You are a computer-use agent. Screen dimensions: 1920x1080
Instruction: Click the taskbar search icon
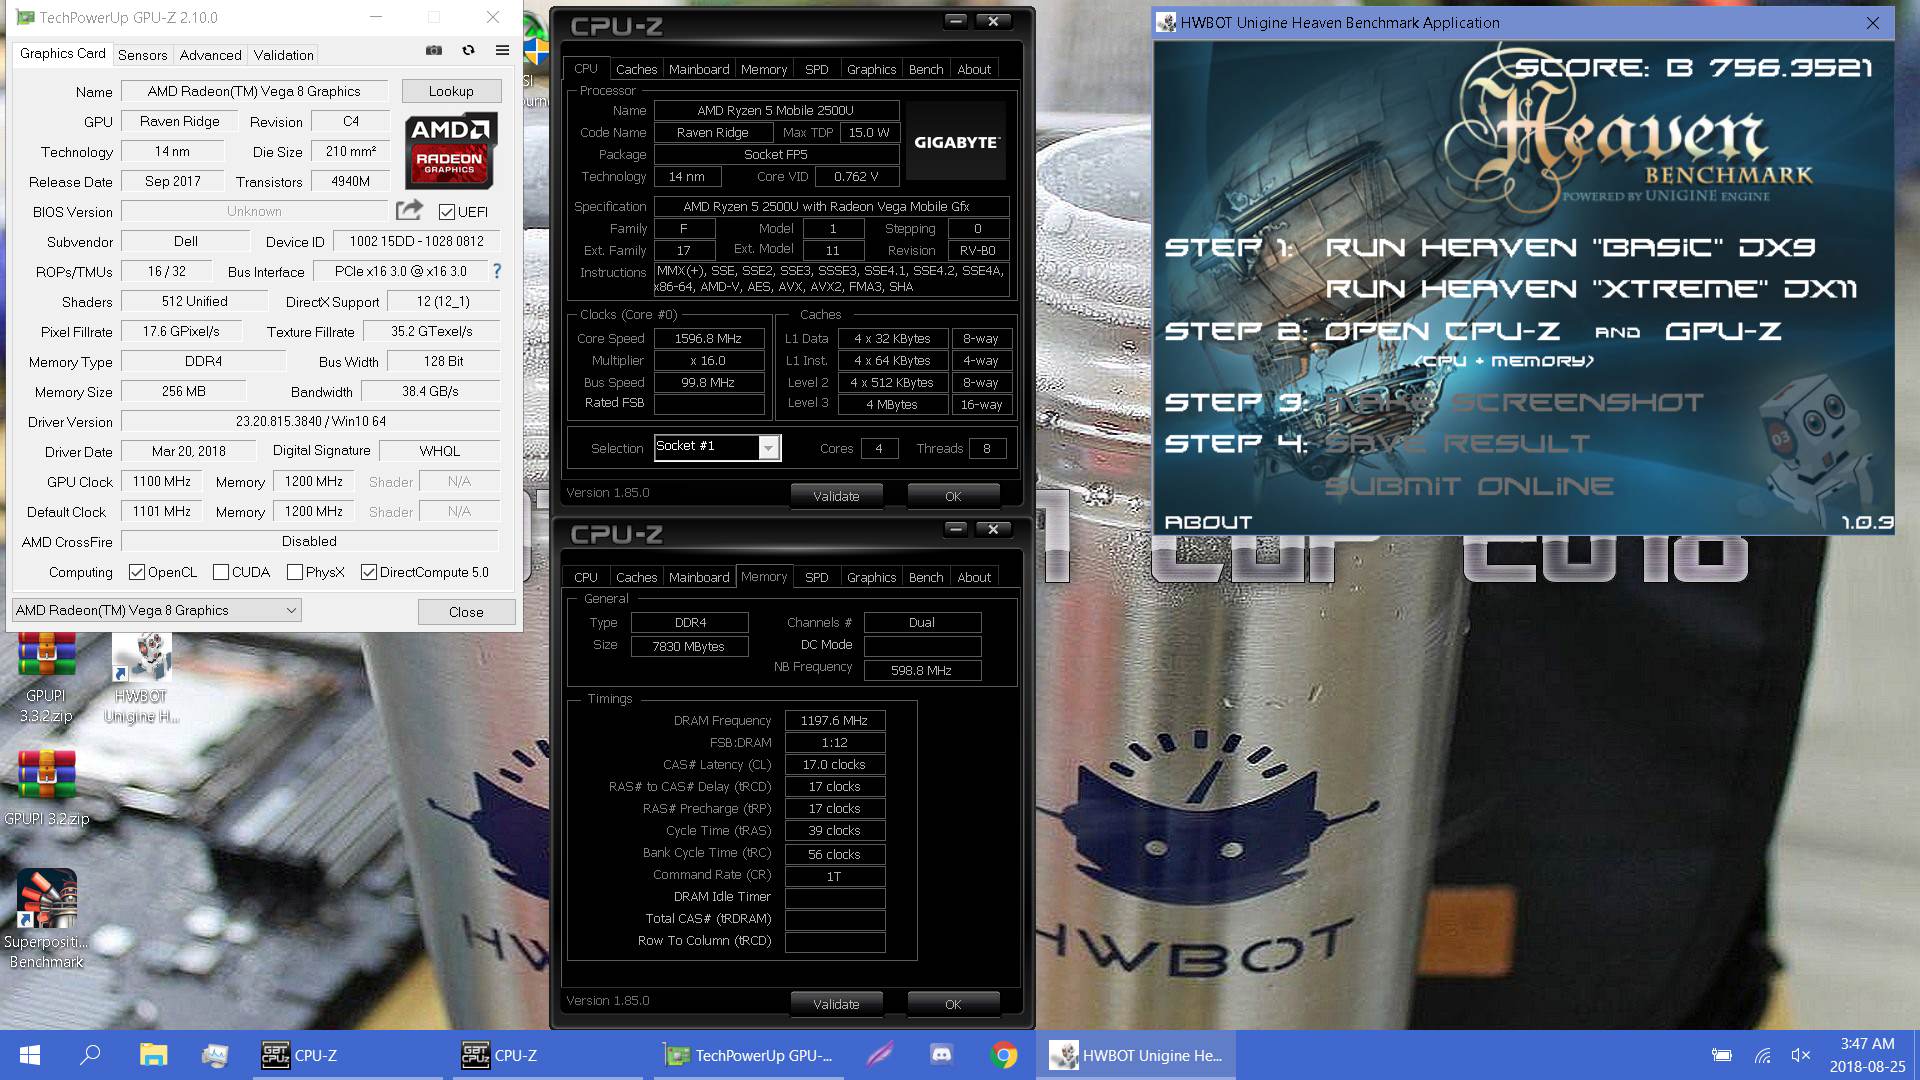coord(90,1055)
